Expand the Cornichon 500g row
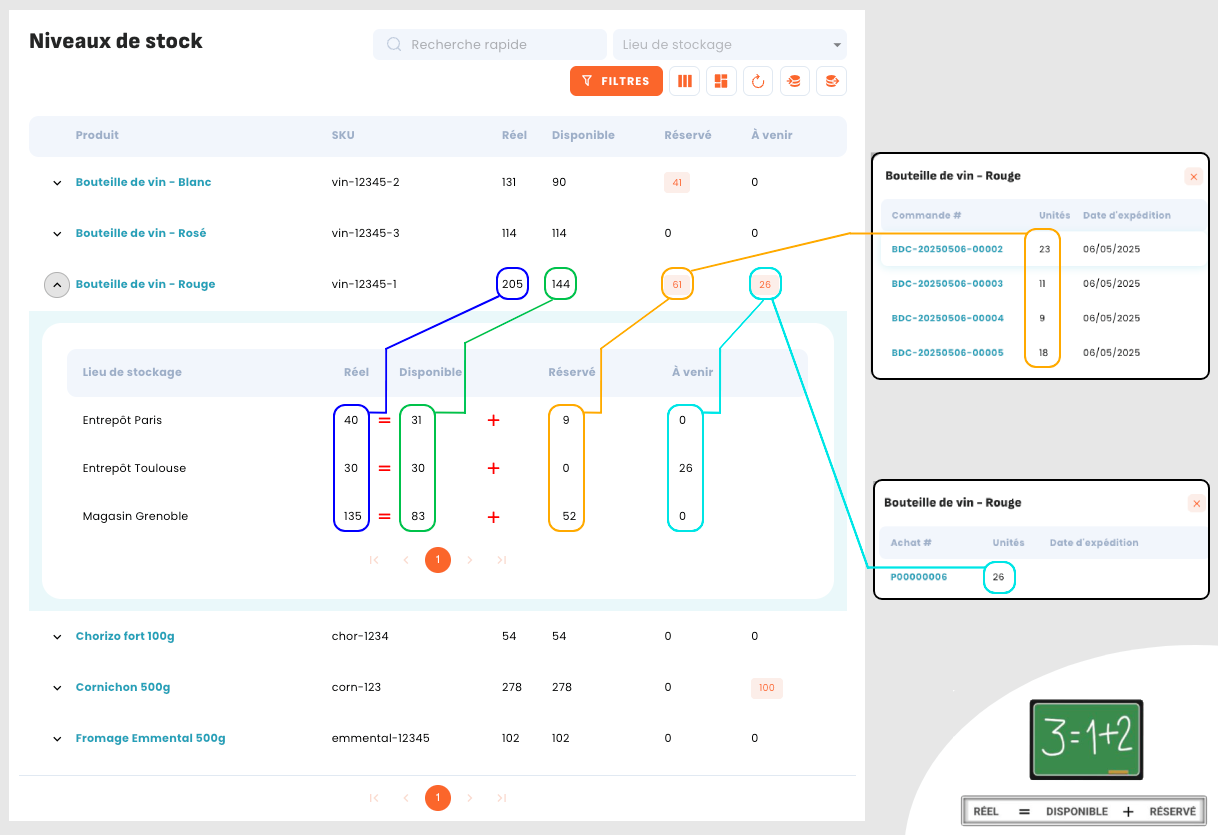 coord(57,688)
